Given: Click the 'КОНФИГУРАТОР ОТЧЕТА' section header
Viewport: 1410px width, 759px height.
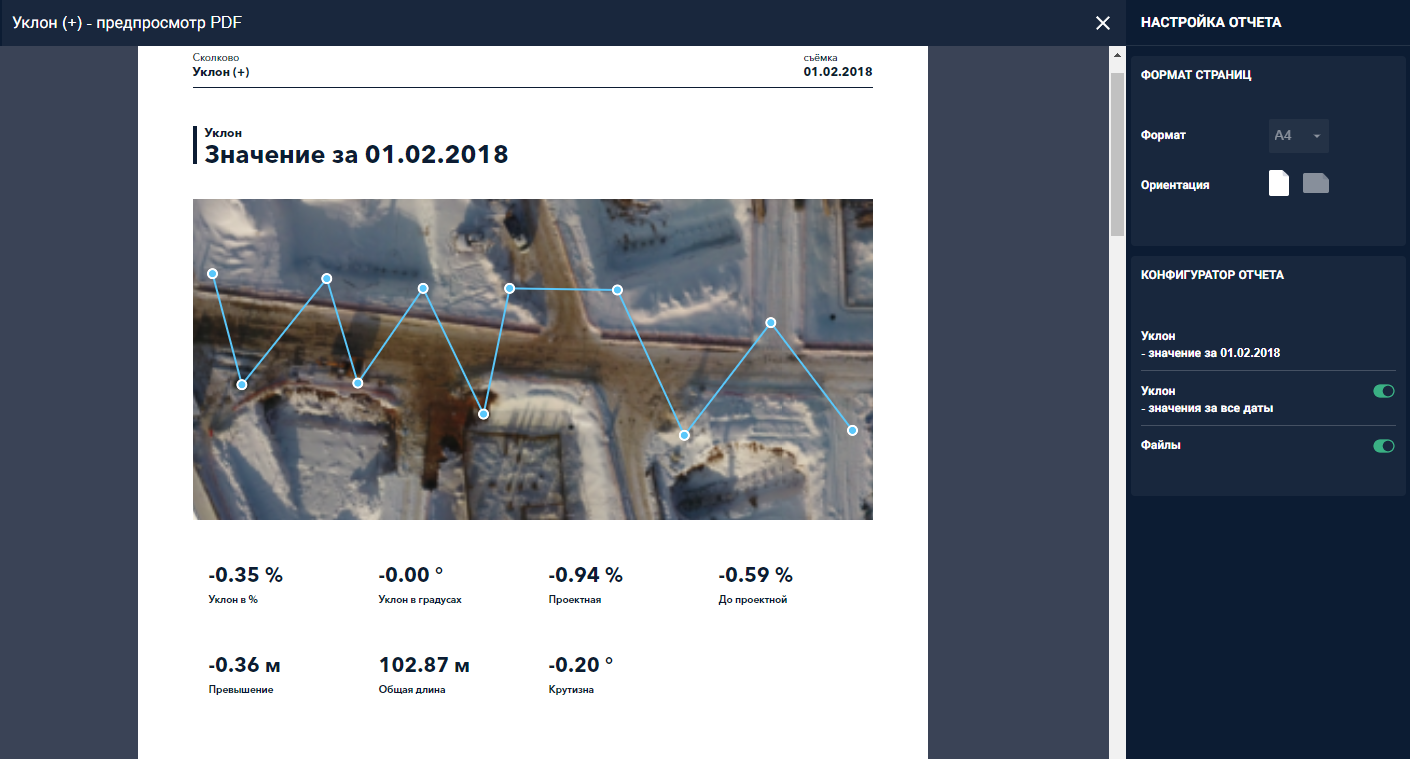Looking at the screenshot, I should [1212, 275].
